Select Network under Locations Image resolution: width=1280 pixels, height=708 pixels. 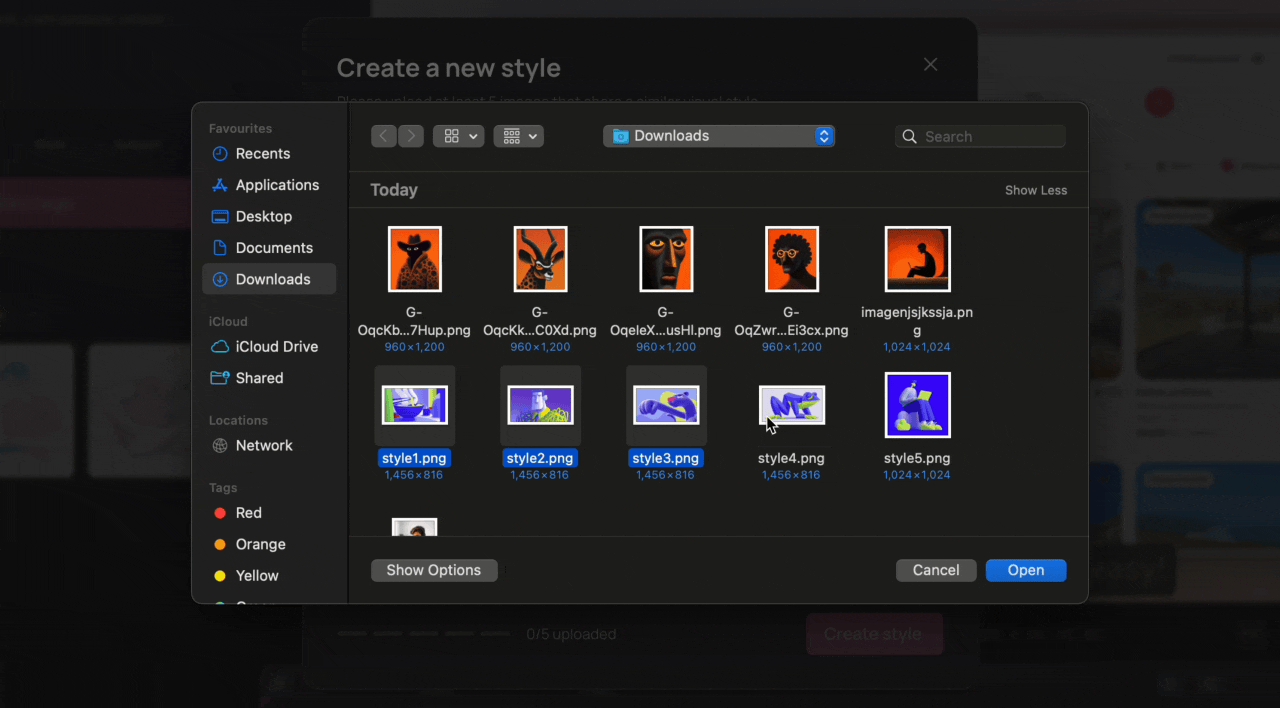point(221,445)
